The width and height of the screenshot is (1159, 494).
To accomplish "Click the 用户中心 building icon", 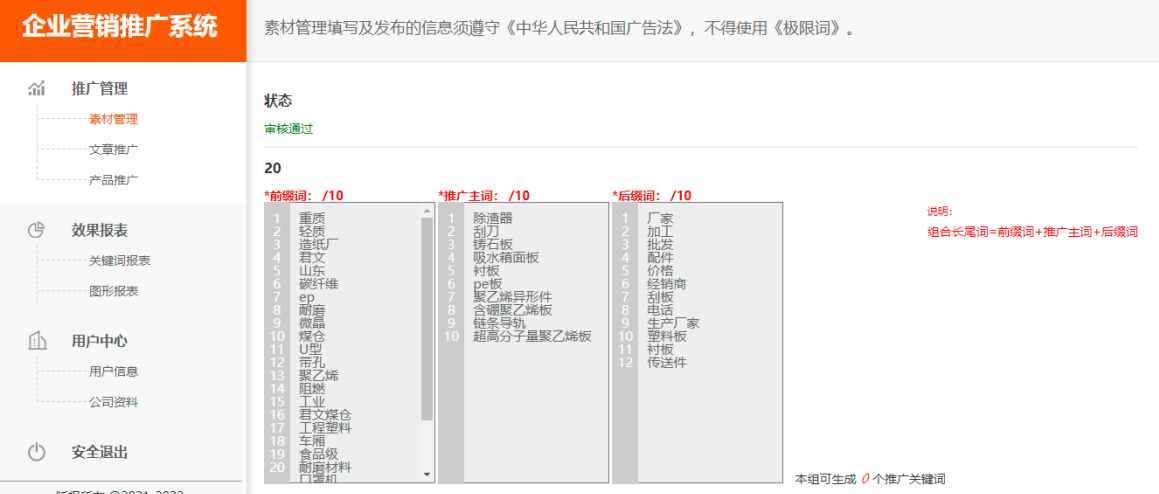I will pyautogui.click(x=37, y=341).
